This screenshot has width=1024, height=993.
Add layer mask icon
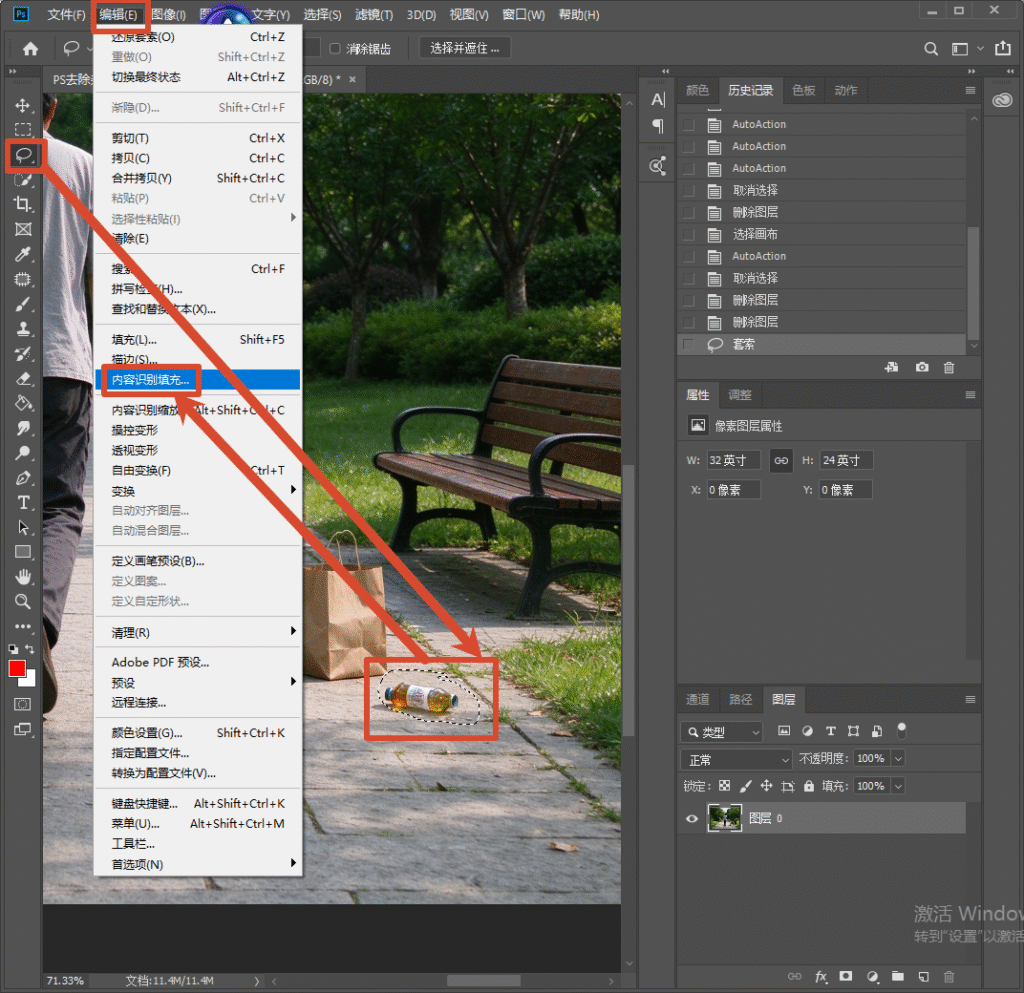point(846,977)
